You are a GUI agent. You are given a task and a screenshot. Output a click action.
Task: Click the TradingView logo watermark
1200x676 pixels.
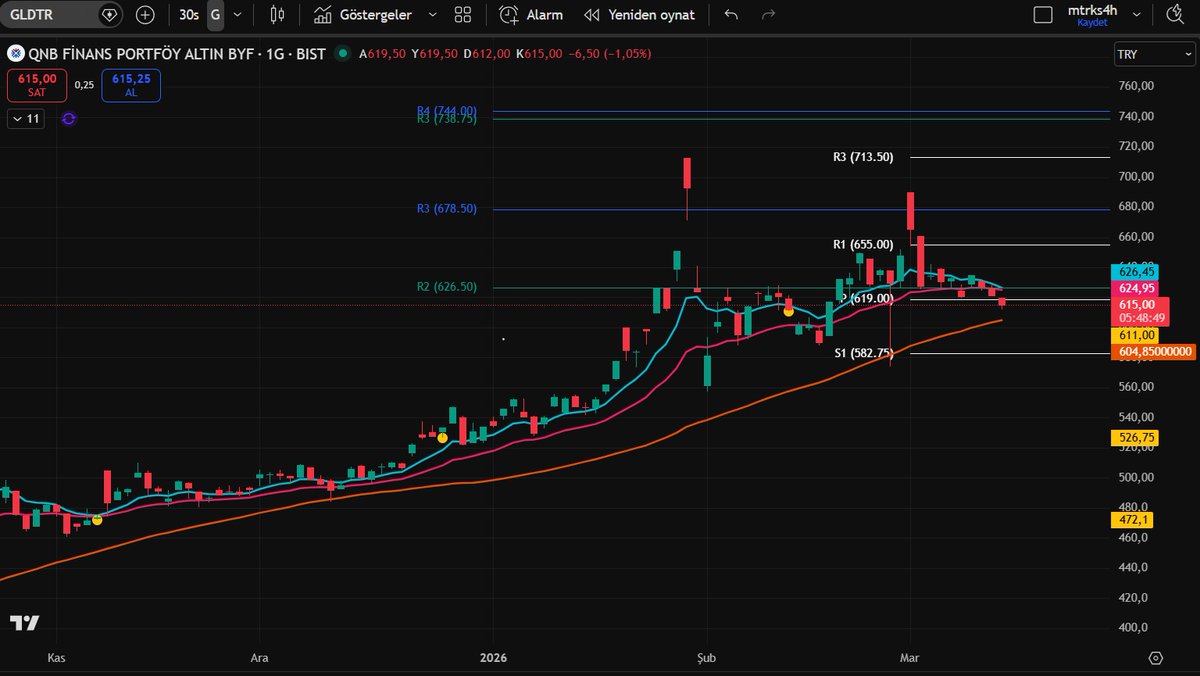25,622
